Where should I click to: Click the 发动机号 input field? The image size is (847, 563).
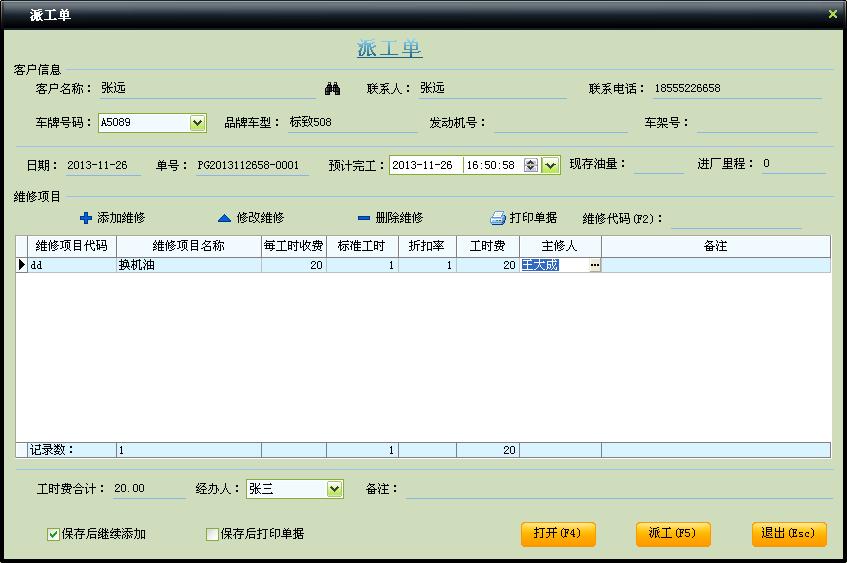point(561,123)
